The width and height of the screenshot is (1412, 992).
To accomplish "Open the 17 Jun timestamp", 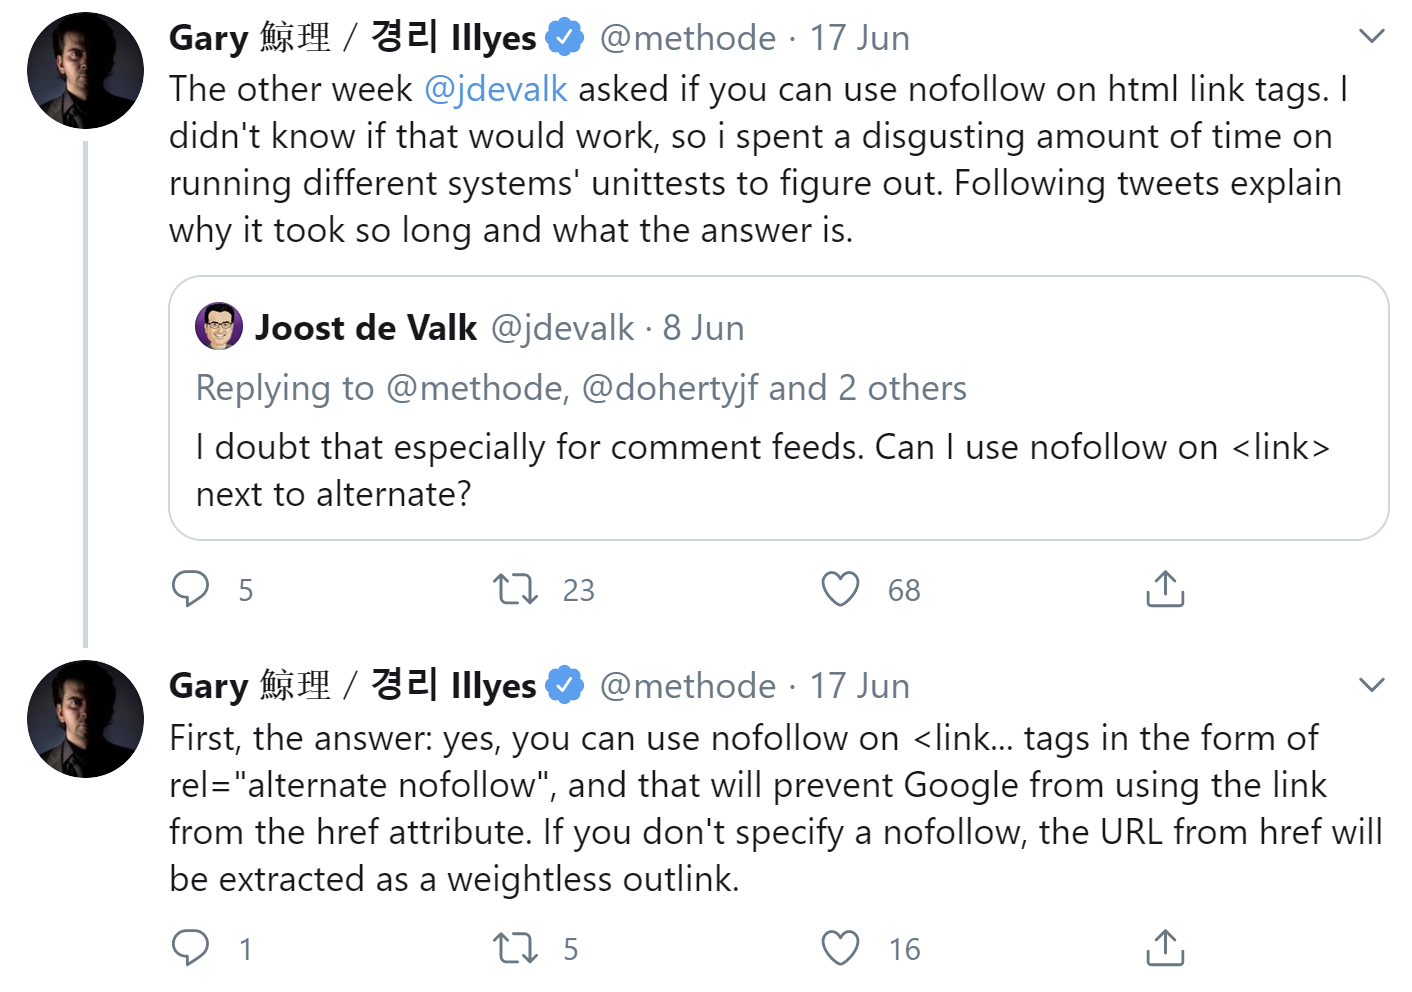I will coord(859,36).
